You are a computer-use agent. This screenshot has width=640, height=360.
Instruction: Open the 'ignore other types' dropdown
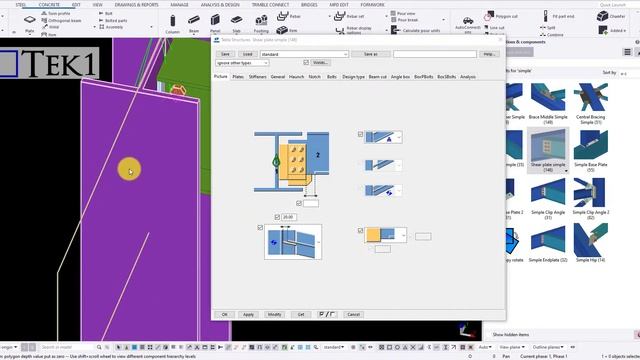click(x=242, y=63)
